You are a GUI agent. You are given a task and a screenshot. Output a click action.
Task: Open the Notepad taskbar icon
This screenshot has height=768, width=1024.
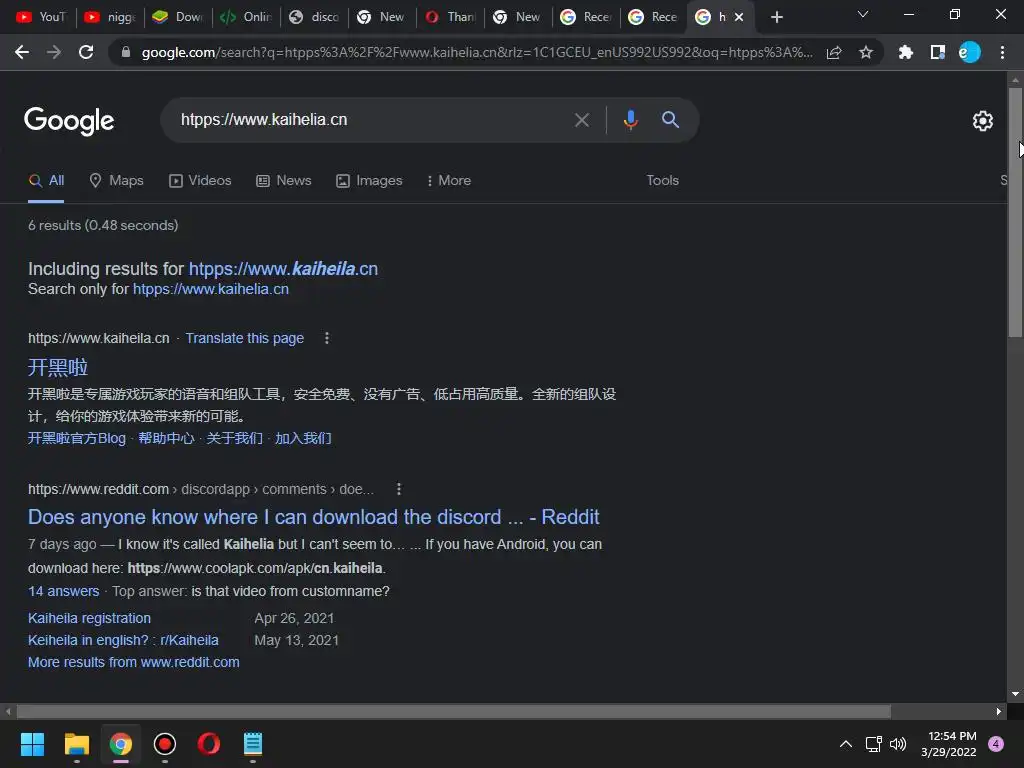(253, 744)
